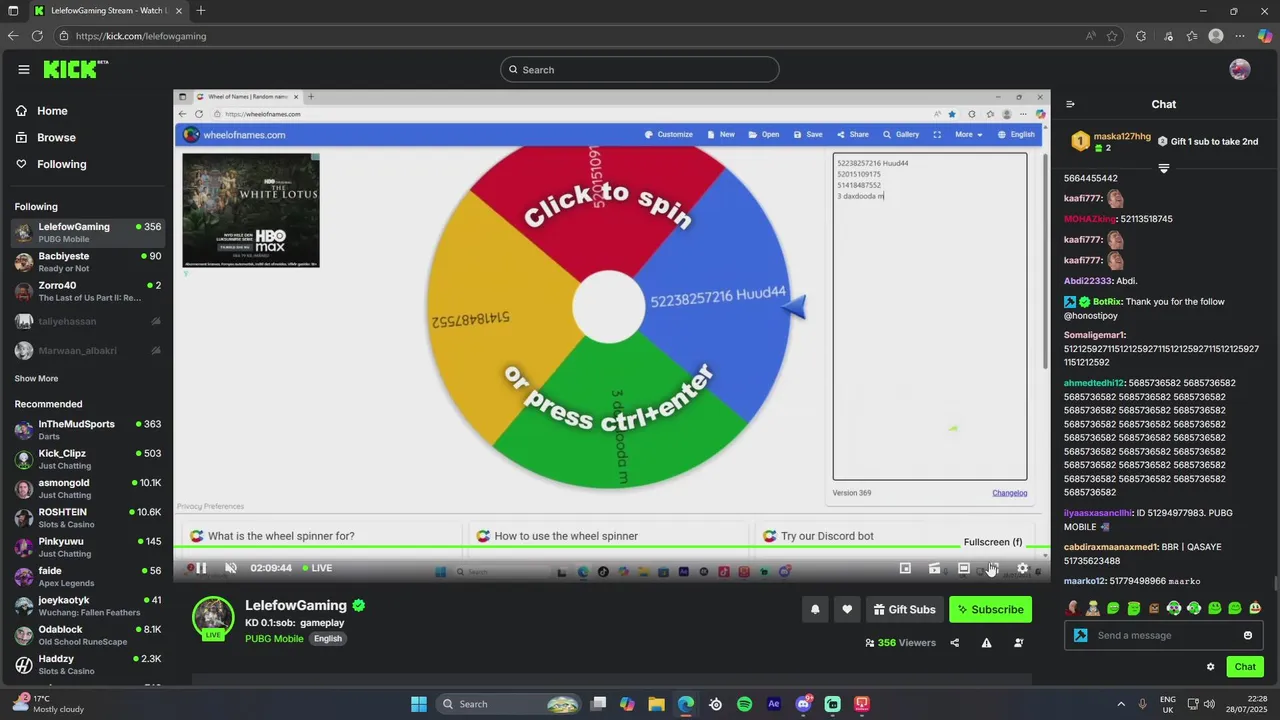Click the Gift Subs button
Viewport: 1280px width, 720px height.
(904, 609)
